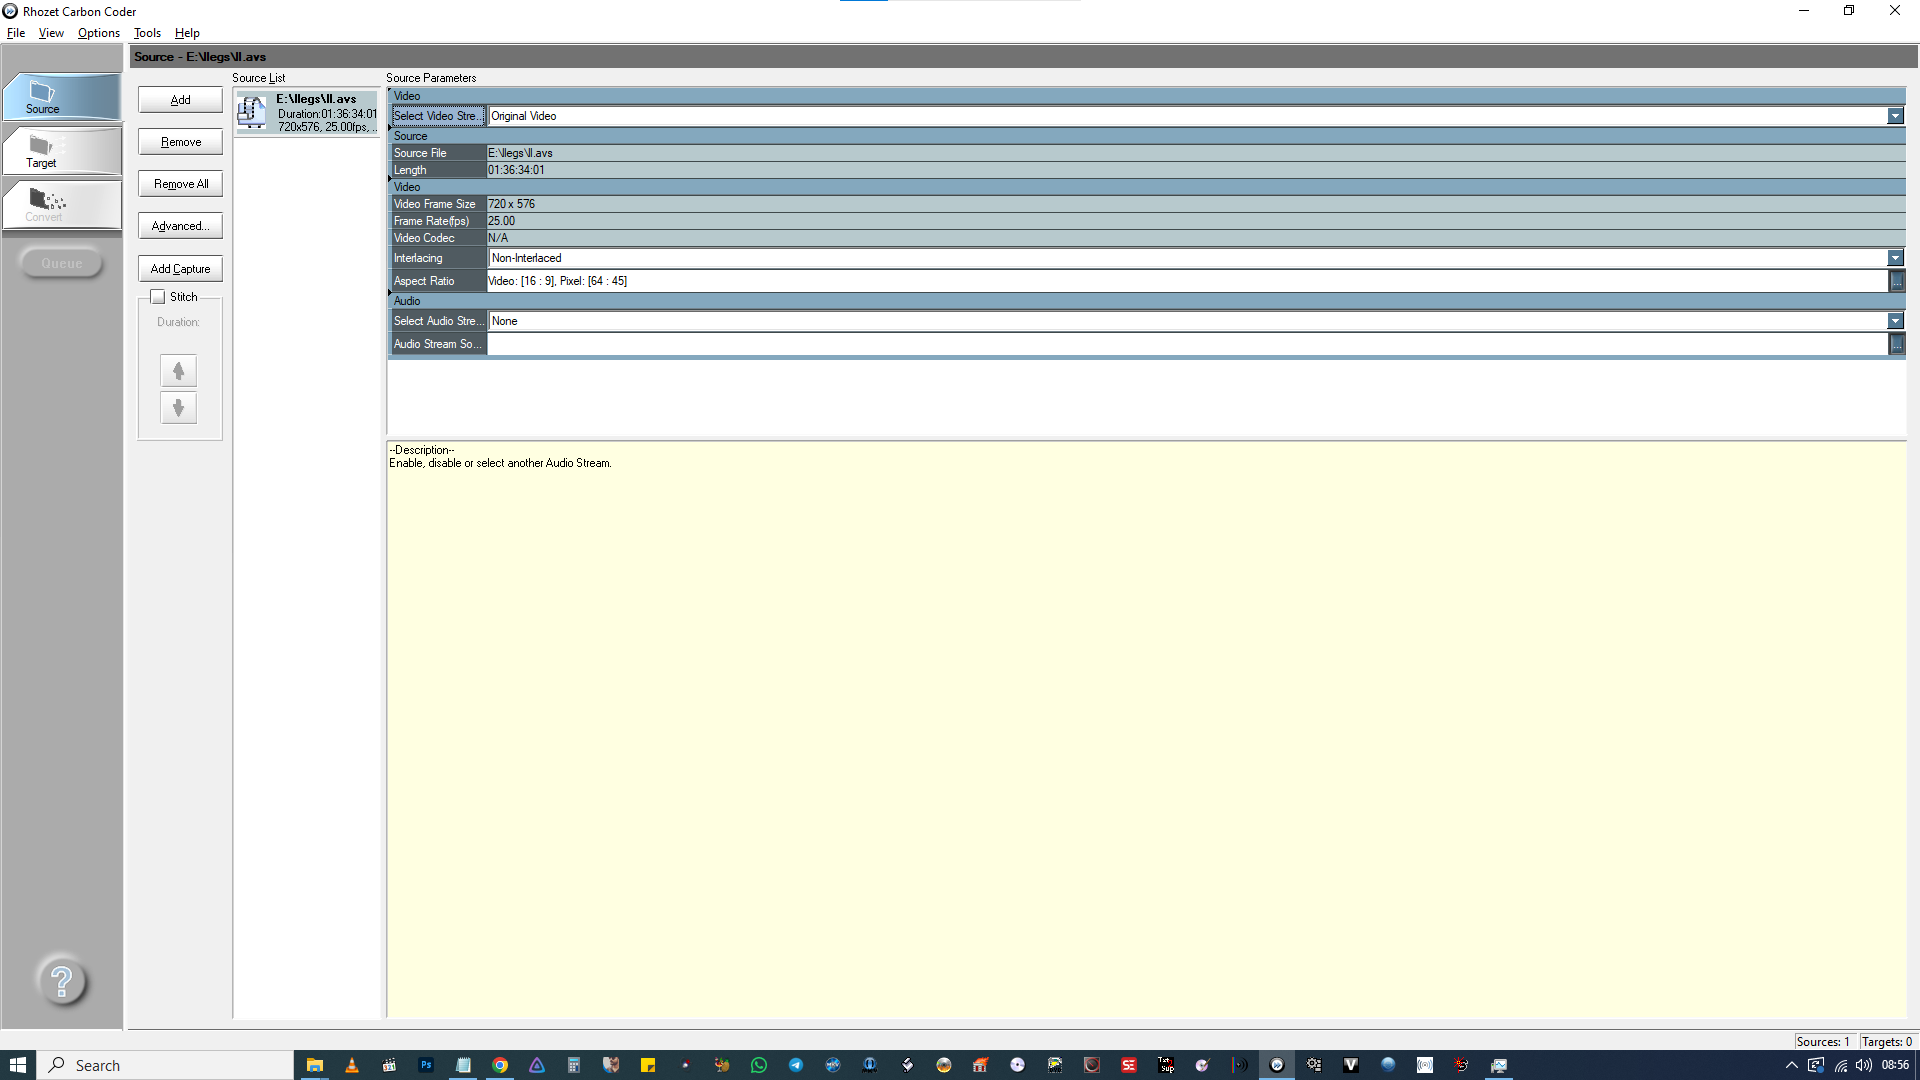Open the Help menu
This screenshot has height=1080, width=1920.
point(187,33)
